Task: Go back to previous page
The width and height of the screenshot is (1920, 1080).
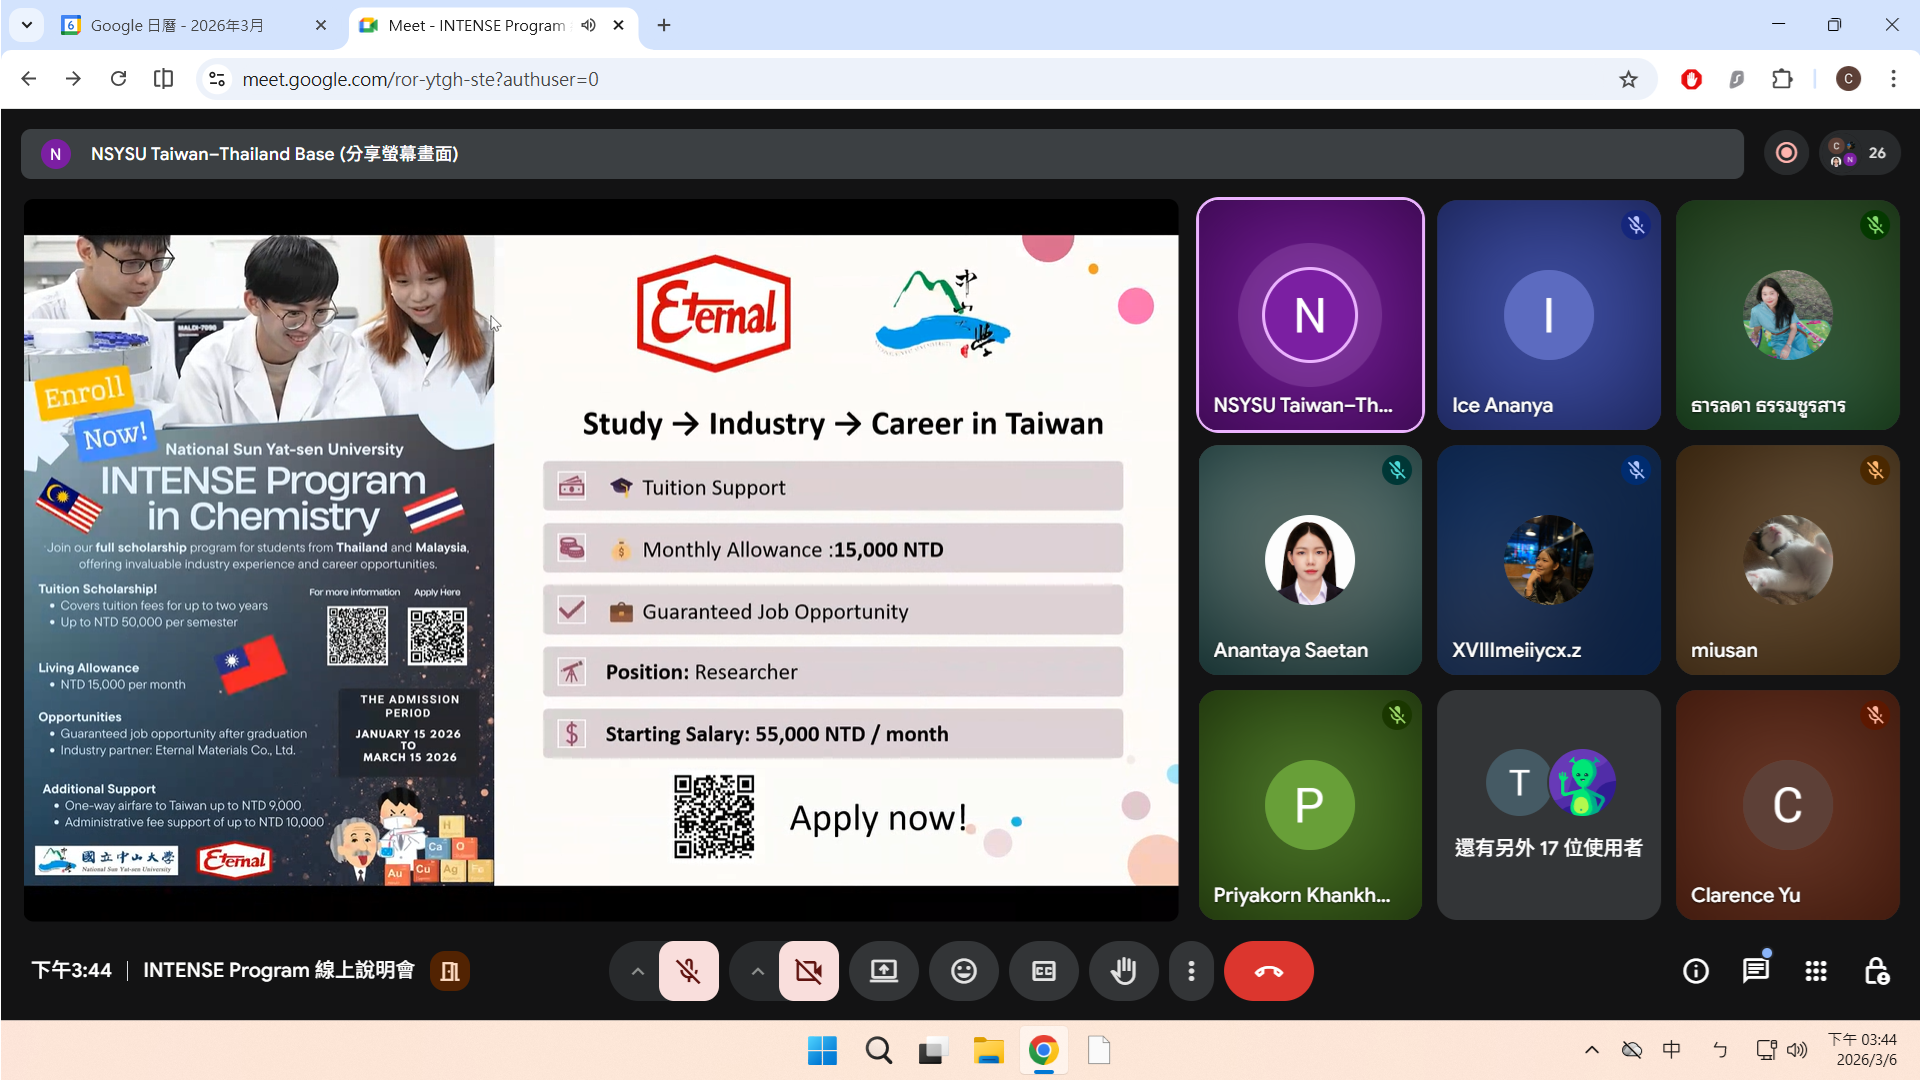Action: (x=29, y=79)
